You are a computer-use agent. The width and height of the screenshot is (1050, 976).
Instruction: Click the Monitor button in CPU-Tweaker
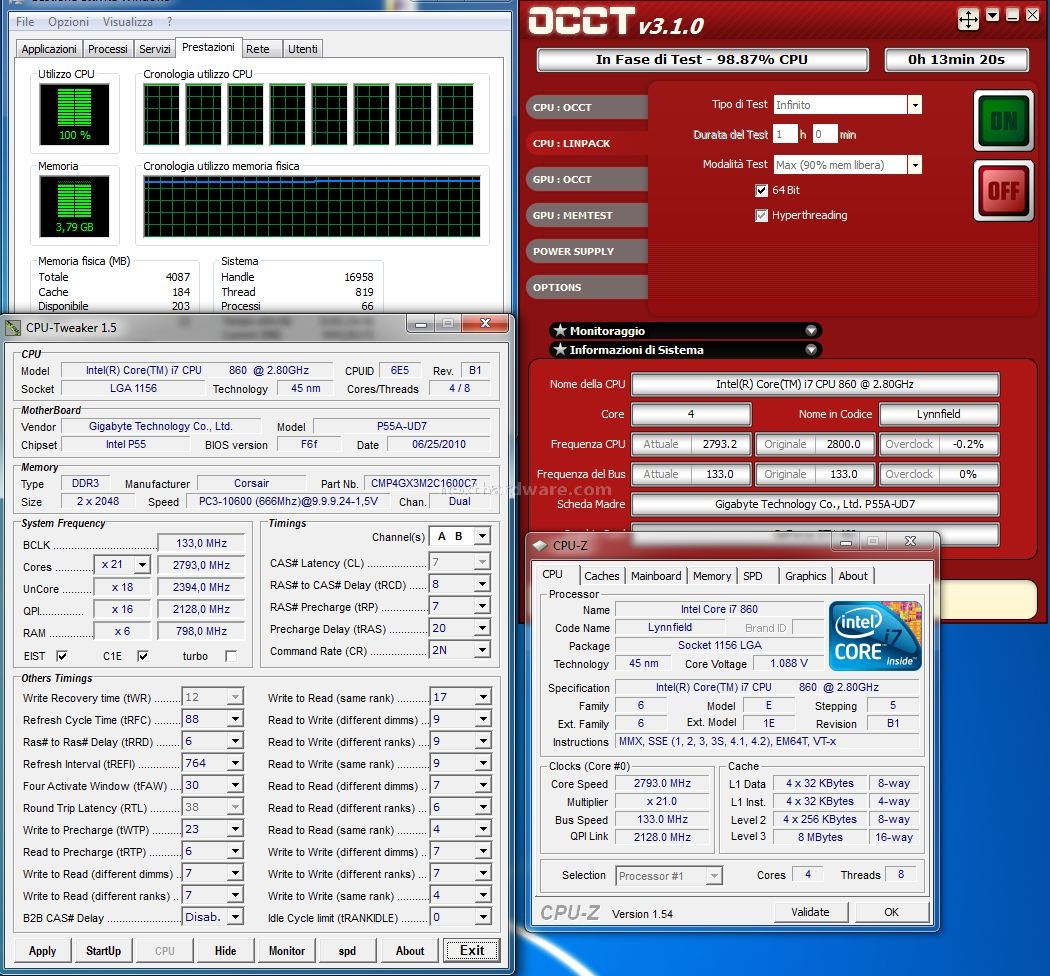click(287, 951)
